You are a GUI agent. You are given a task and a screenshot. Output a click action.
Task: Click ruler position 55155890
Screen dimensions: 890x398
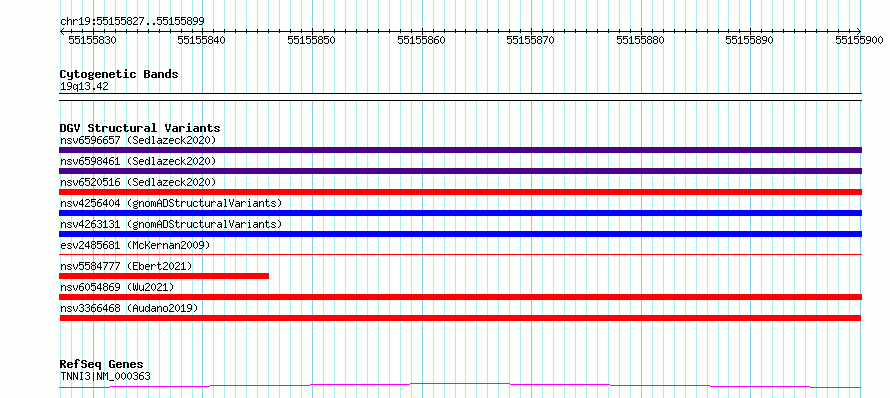click(750, 40)
